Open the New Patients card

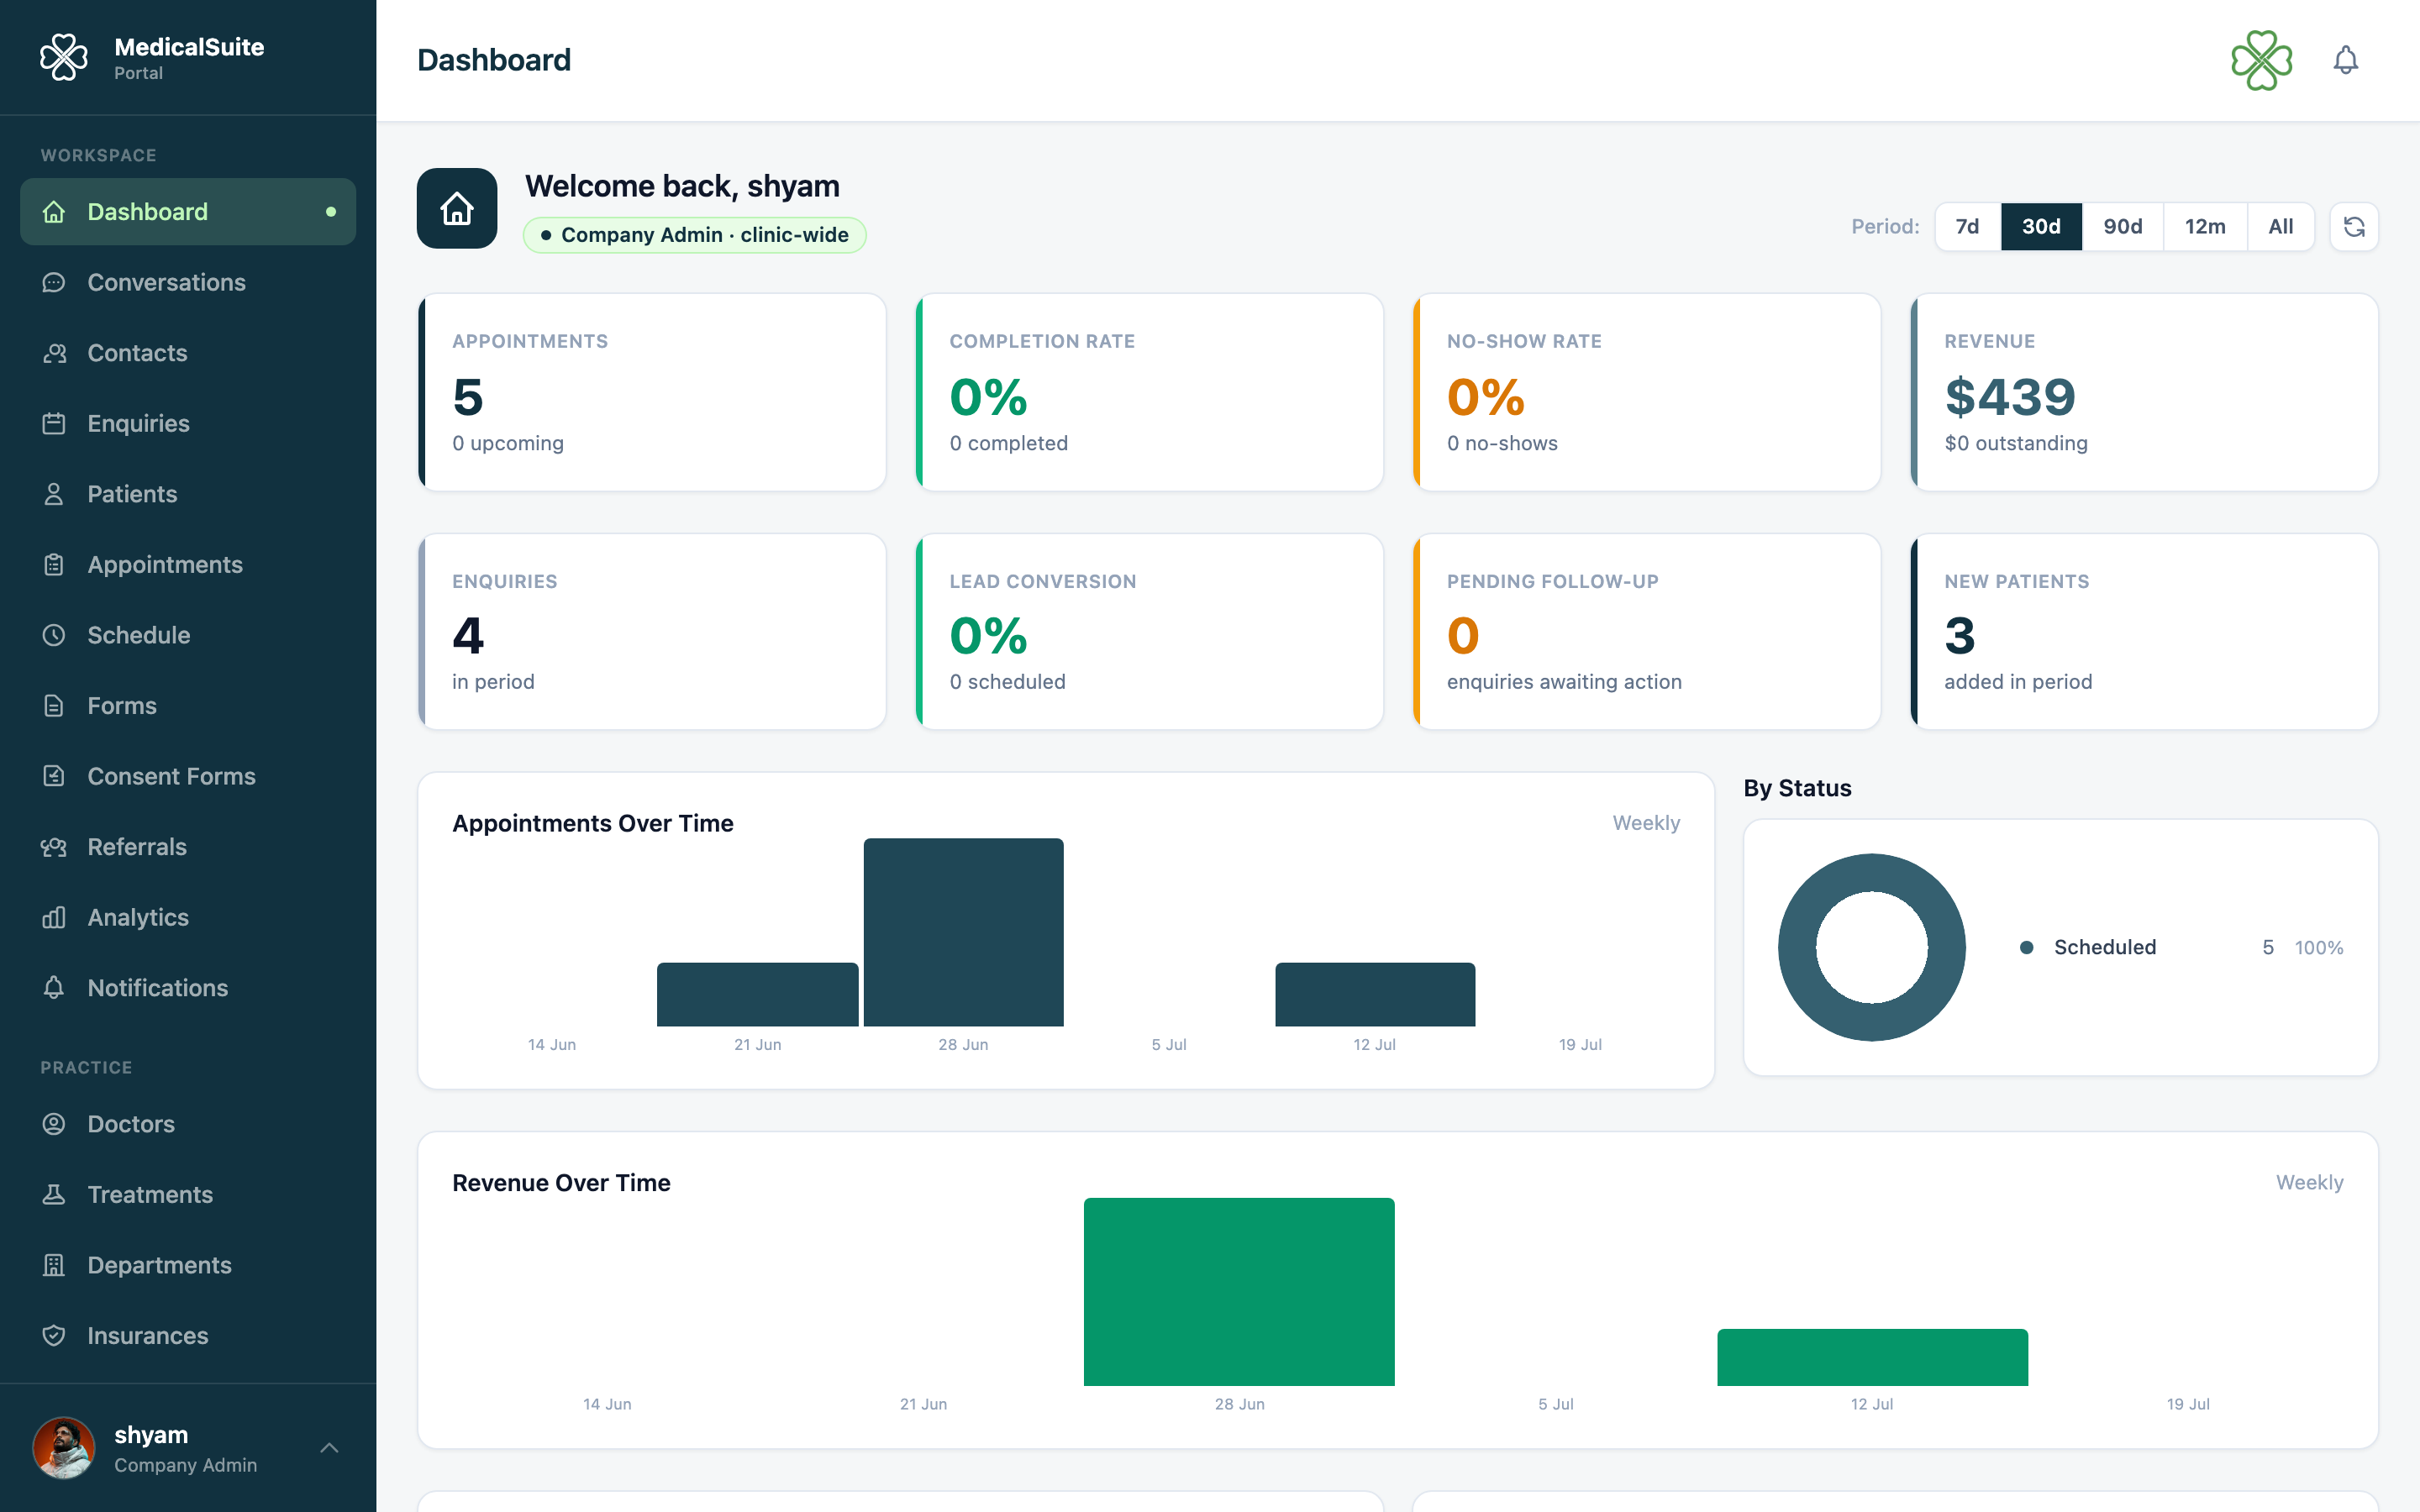point(2144,631)
